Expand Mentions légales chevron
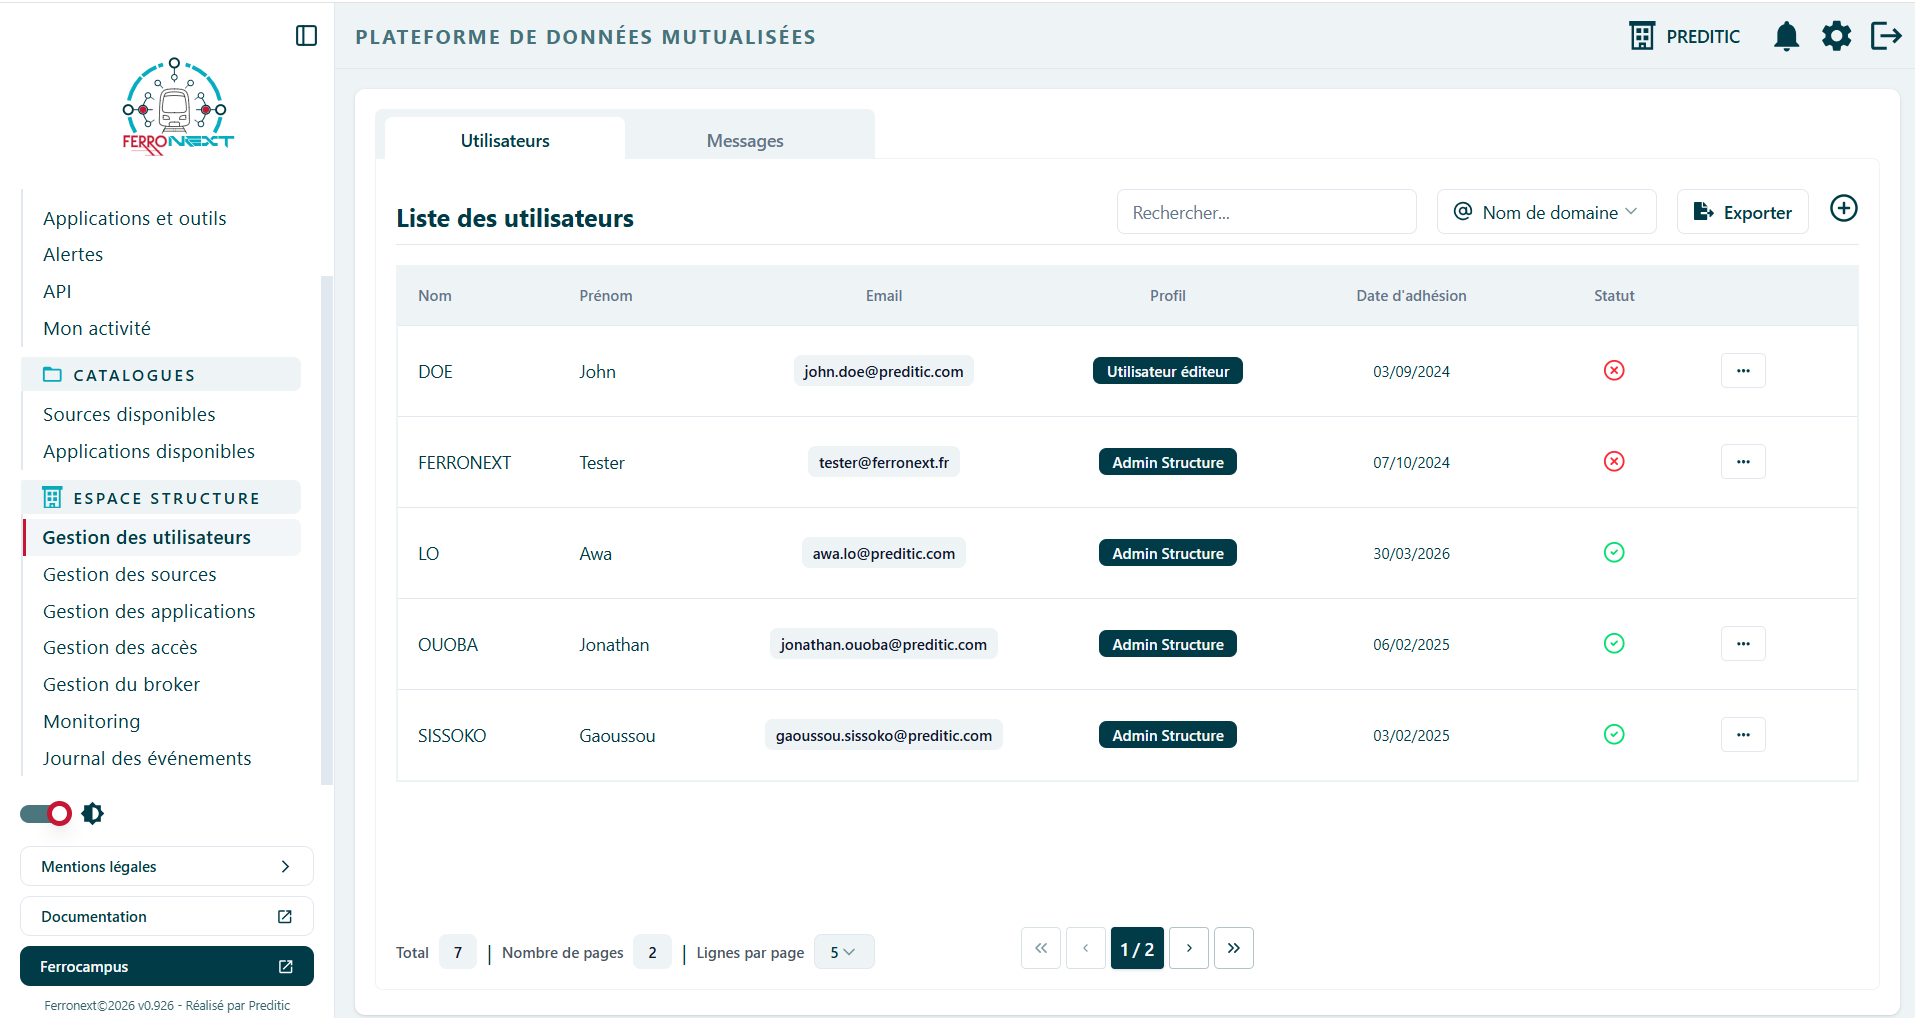 point(285,867)
